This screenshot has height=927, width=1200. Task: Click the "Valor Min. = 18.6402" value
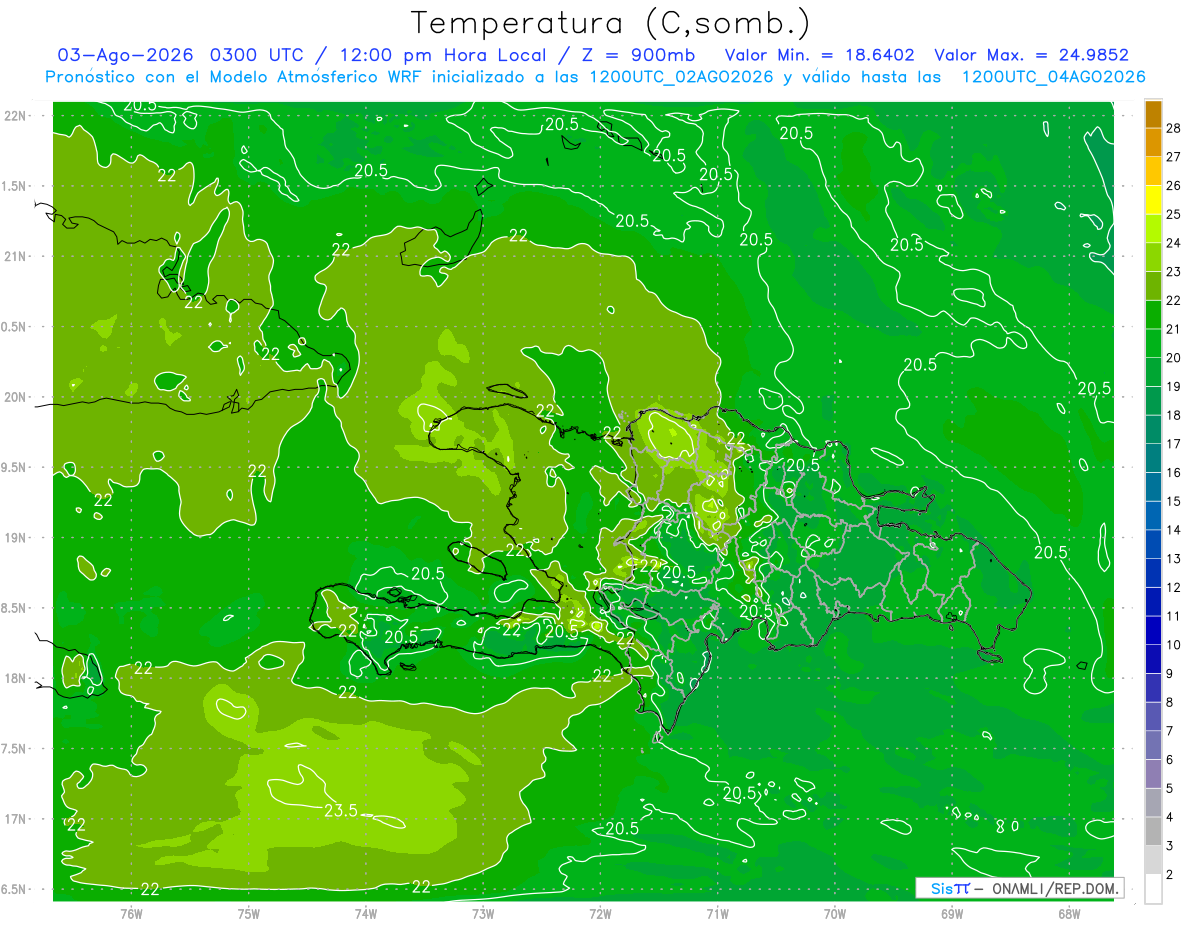point(819,55)
